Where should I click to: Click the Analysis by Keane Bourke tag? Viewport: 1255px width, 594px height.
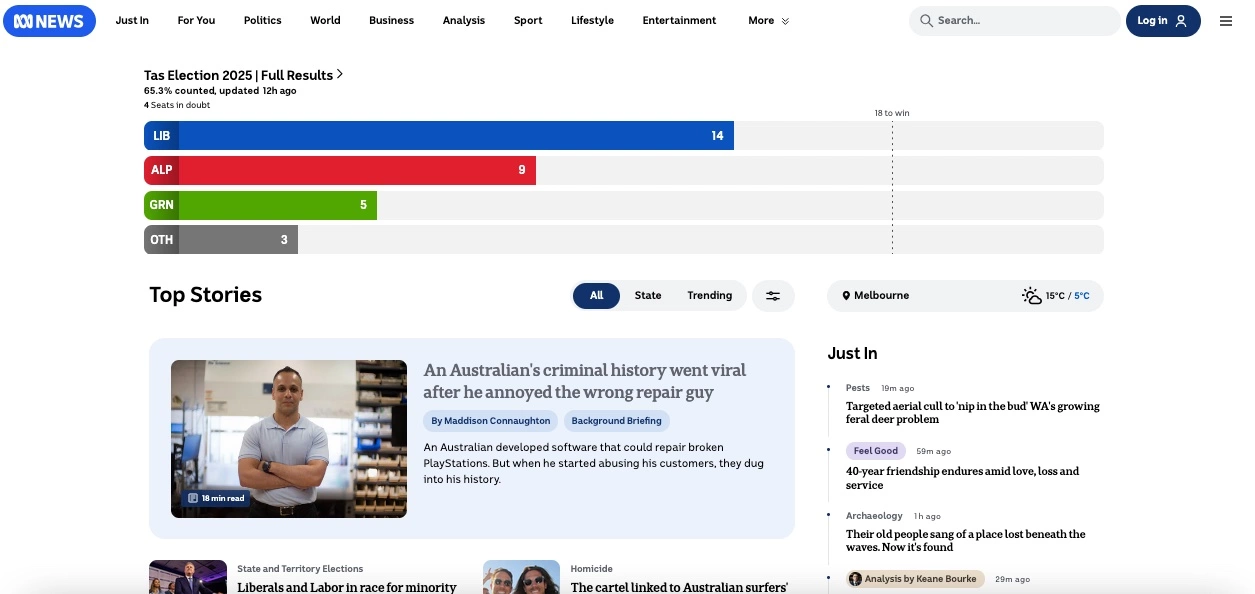(x=915, y=579)
